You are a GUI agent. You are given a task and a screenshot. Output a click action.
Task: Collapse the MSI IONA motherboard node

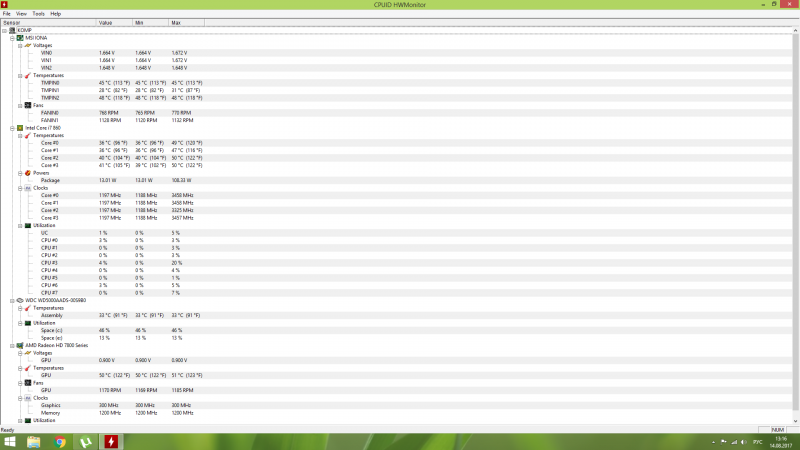click(x=12, y=38)
